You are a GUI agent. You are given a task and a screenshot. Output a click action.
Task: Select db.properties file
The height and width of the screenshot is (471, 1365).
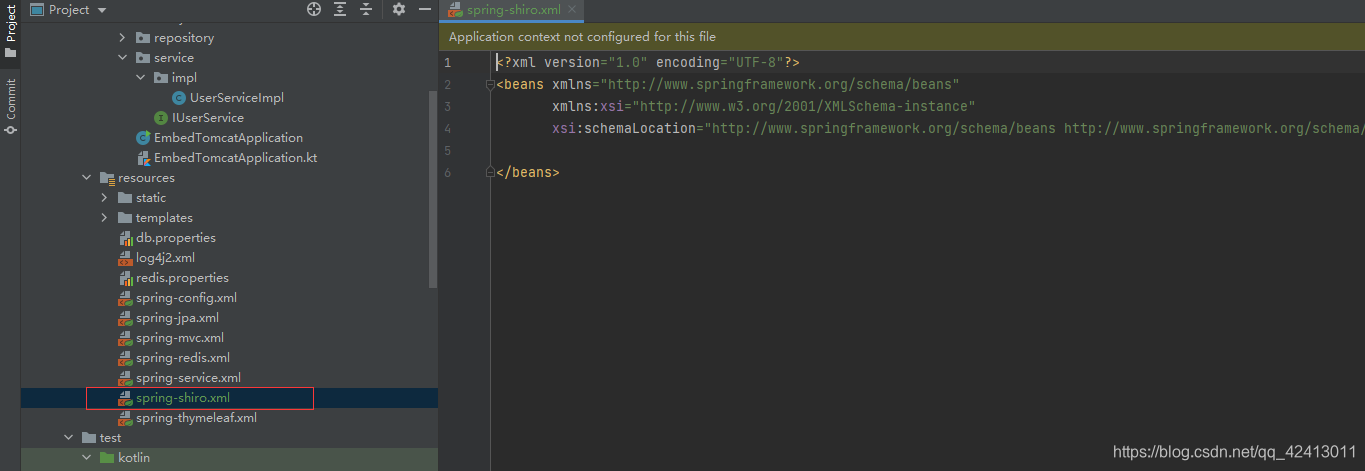(x=176, y=237)
